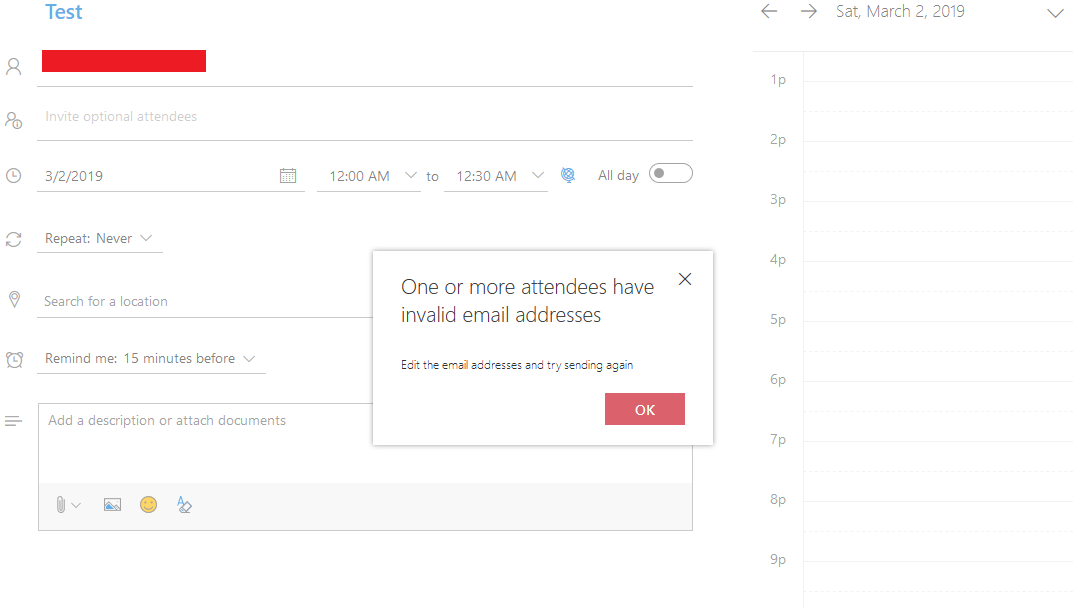Click OK in the invalid email dialog
Viewport: 1073px width, 608px height.
645,409
